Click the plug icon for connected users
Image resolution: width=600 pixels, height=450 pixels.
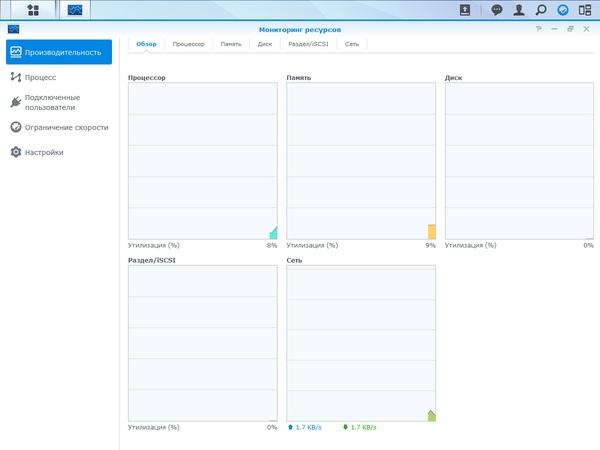(x=16, y=102)
